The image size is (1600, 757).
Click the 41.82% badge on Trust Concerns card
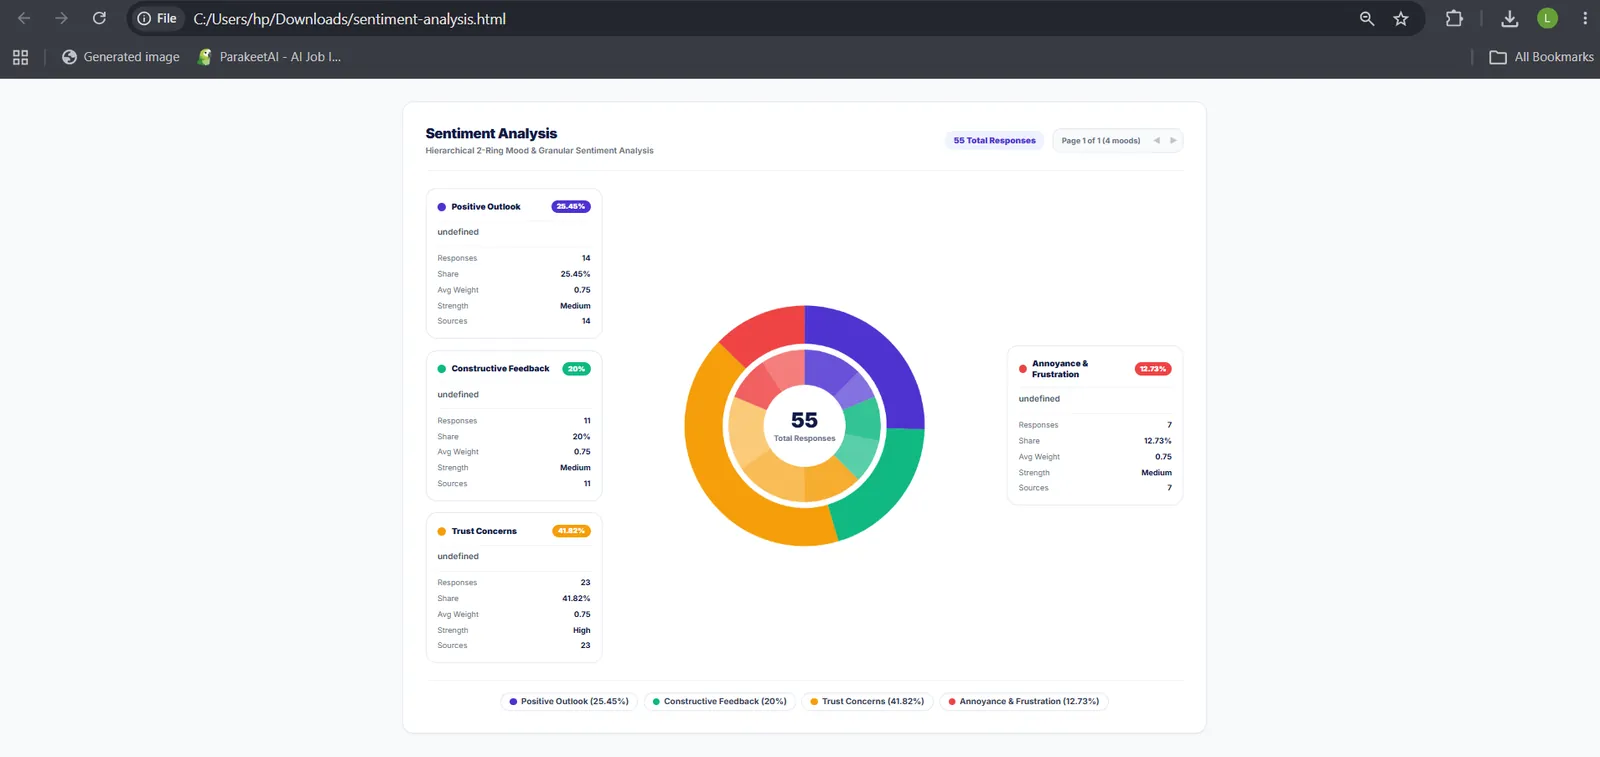[571, 531]
